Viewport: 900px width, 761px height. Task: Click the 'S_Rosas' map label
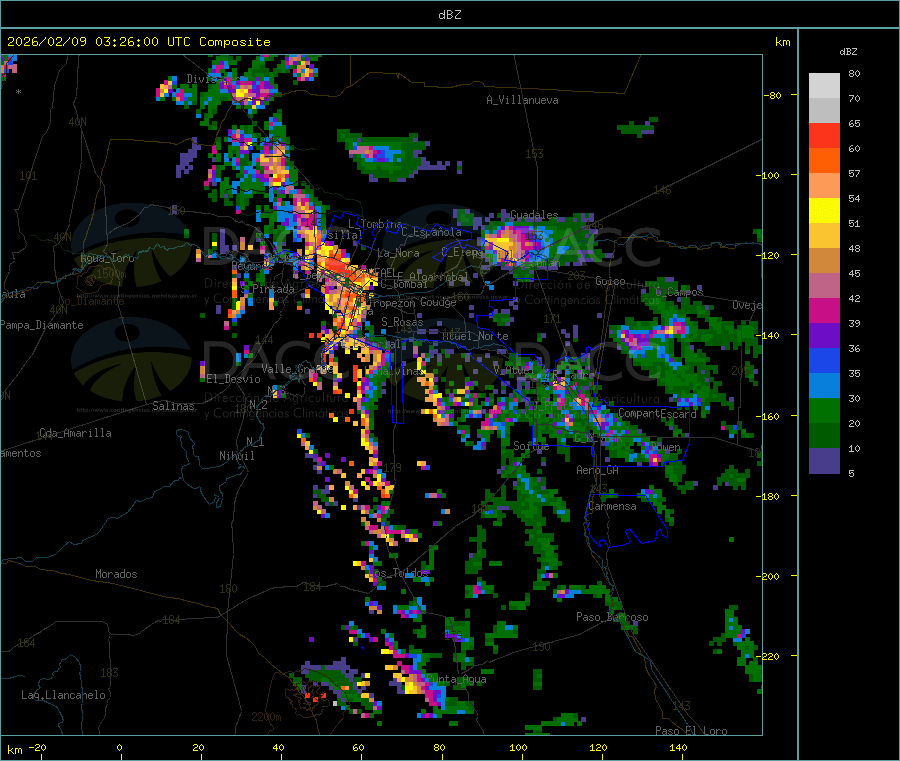click(x=402, y=322)
